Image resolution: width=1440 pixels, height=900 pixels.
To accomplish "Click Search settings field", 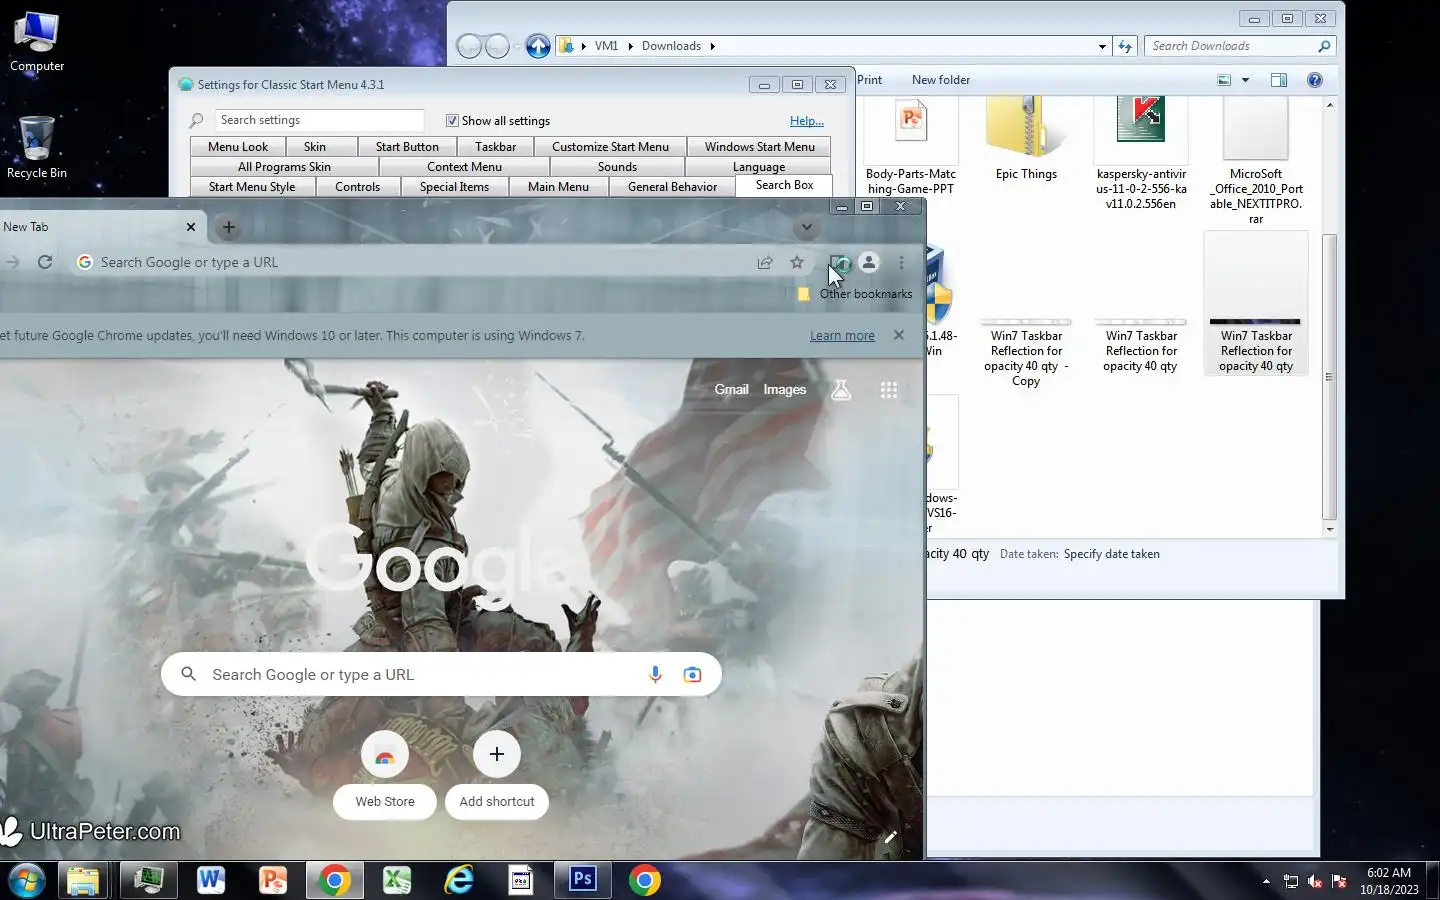I will pos(320,120).
